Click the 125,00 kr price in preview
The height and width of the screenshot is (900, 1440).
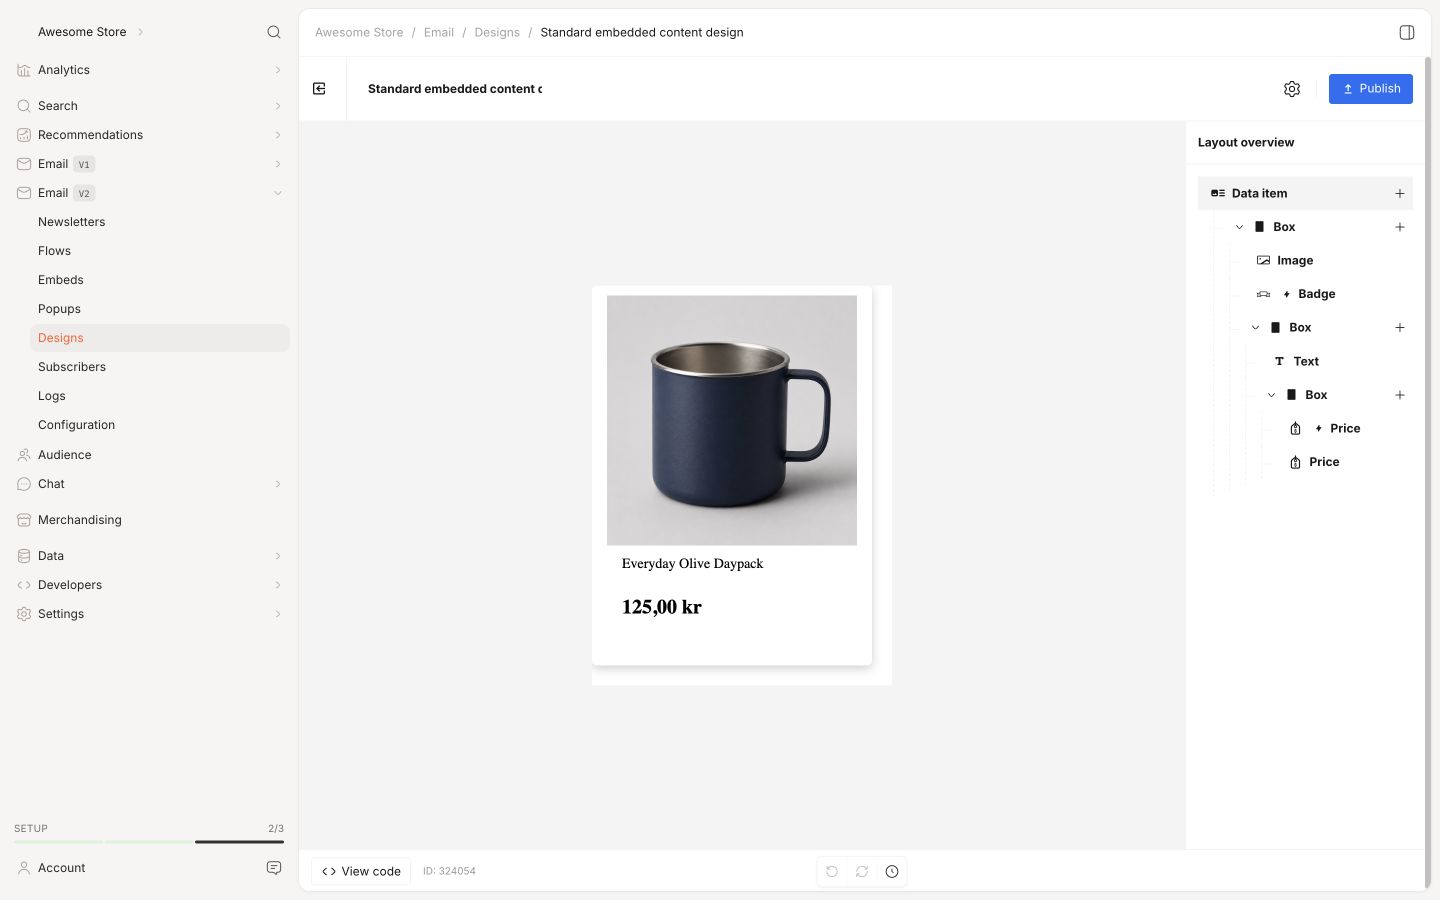[662, 607]
